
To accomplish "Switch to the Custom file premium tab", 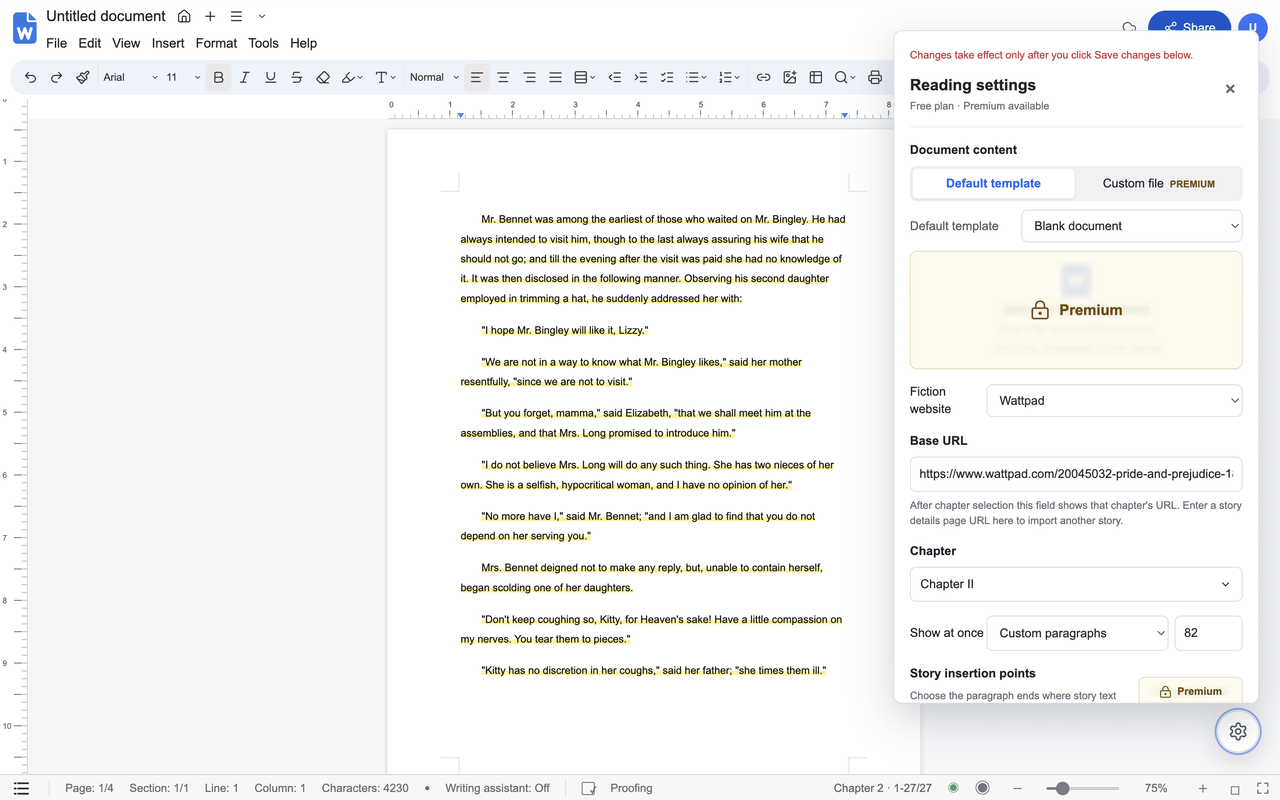I will point(1158,183).
